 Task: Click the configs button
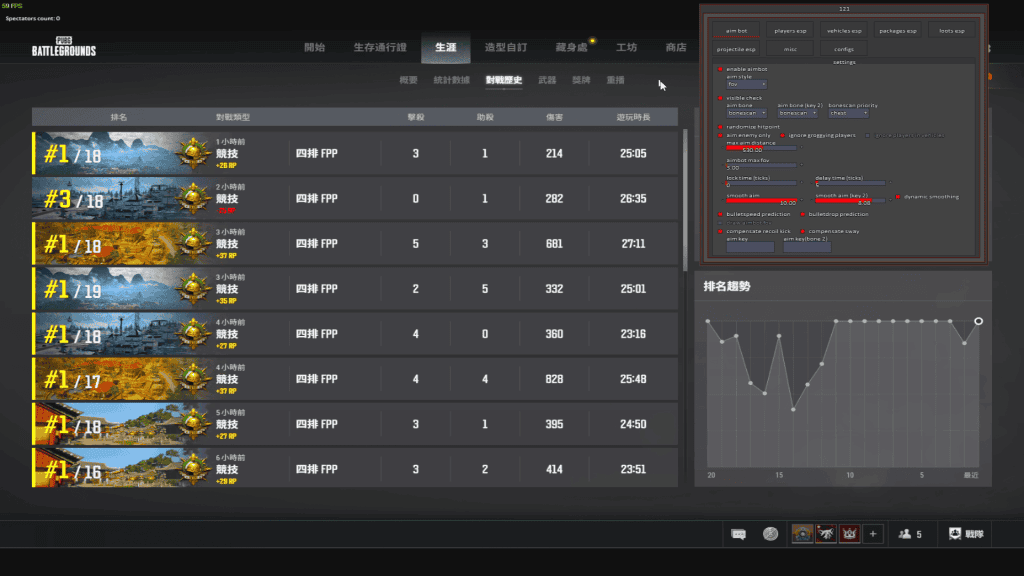pyautogui.click(x=844, y=48)
